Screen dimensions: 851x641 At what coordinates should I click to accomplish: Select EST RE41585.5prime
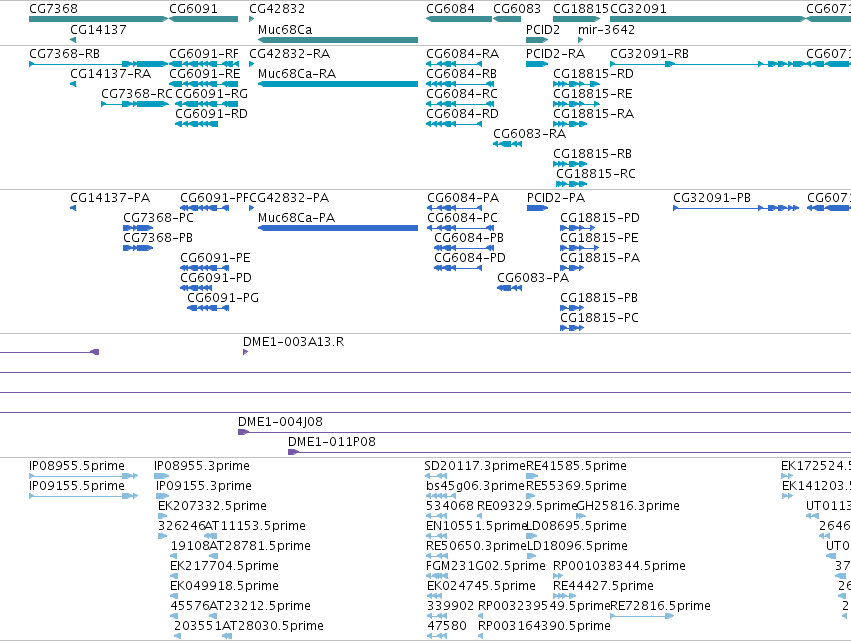tap(576, 466)
